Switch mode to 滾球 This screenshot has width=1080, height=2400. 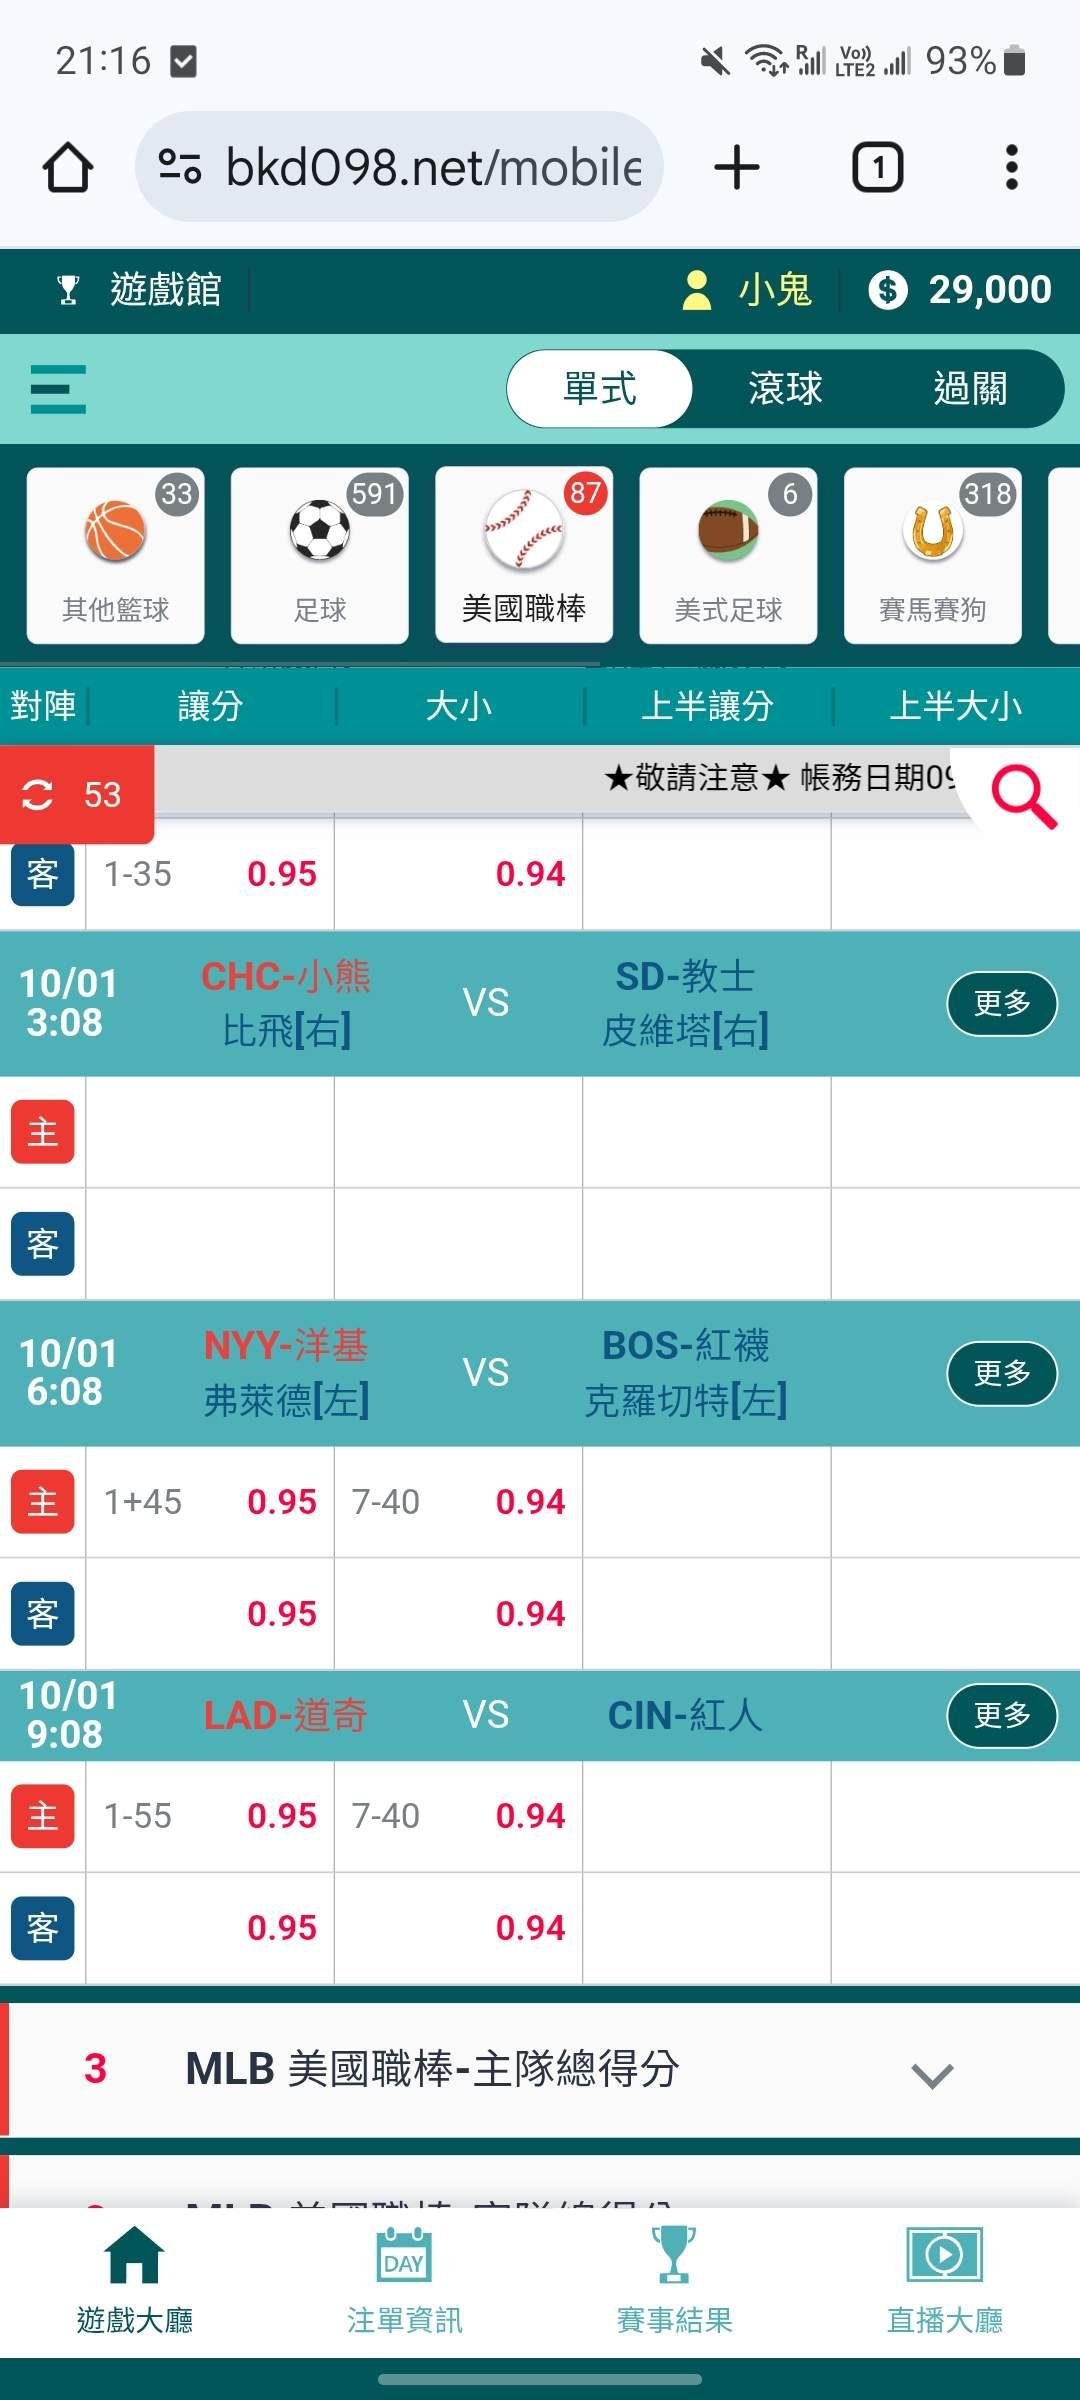pos(785,389)
